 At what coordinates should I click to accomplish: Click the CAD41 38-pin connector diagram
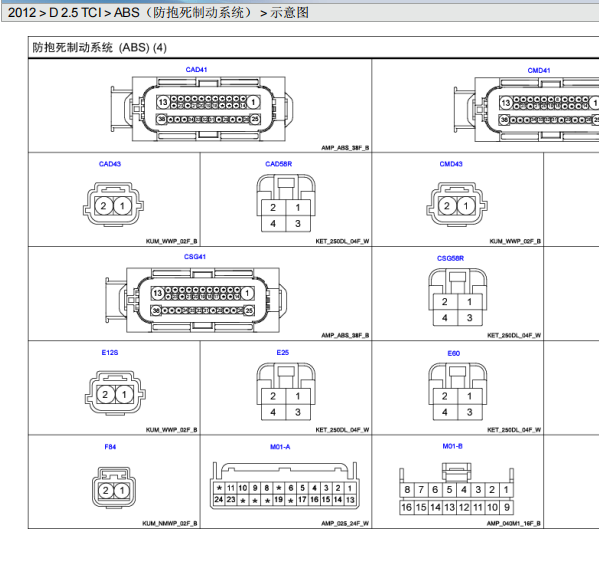(x=202, y=109)
